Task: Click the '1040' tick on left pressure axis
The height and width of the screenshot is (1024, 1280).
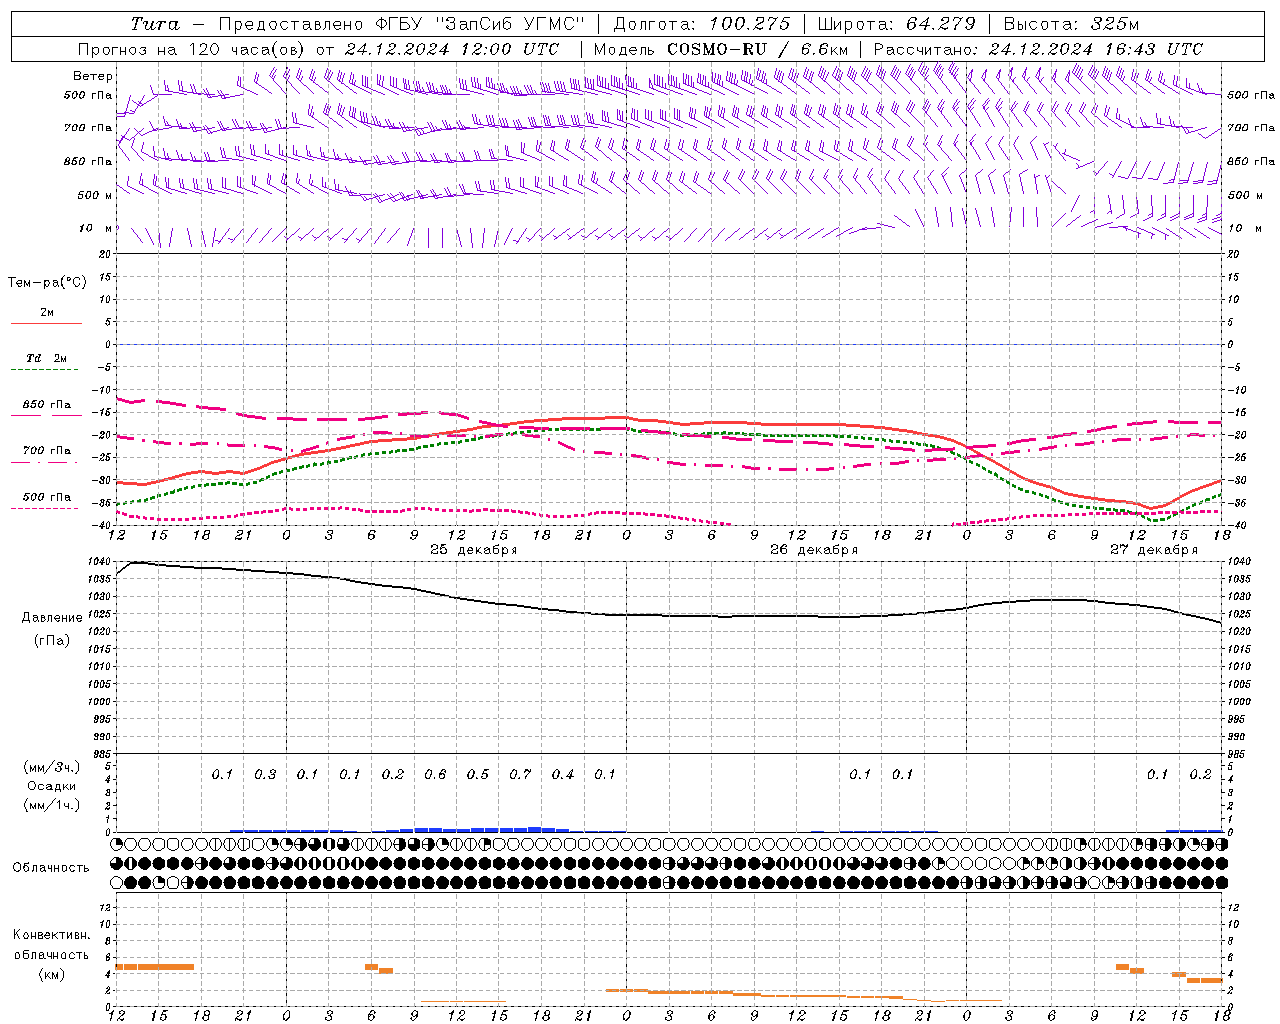Action: click(x=99, y=562)
